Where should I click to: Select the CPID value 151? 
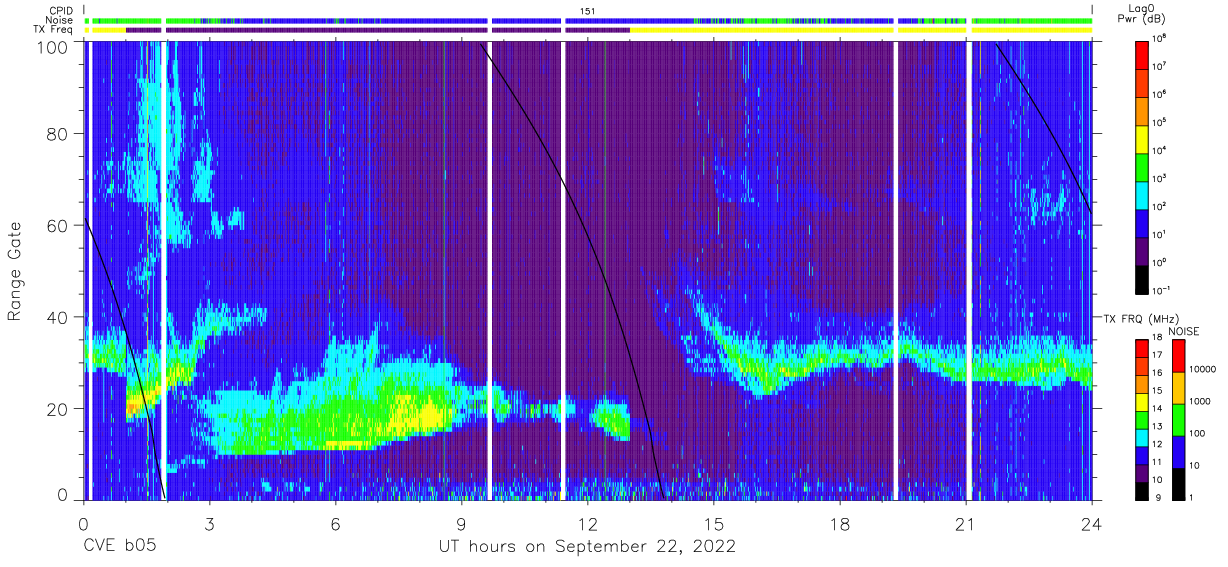pos(588,11)
